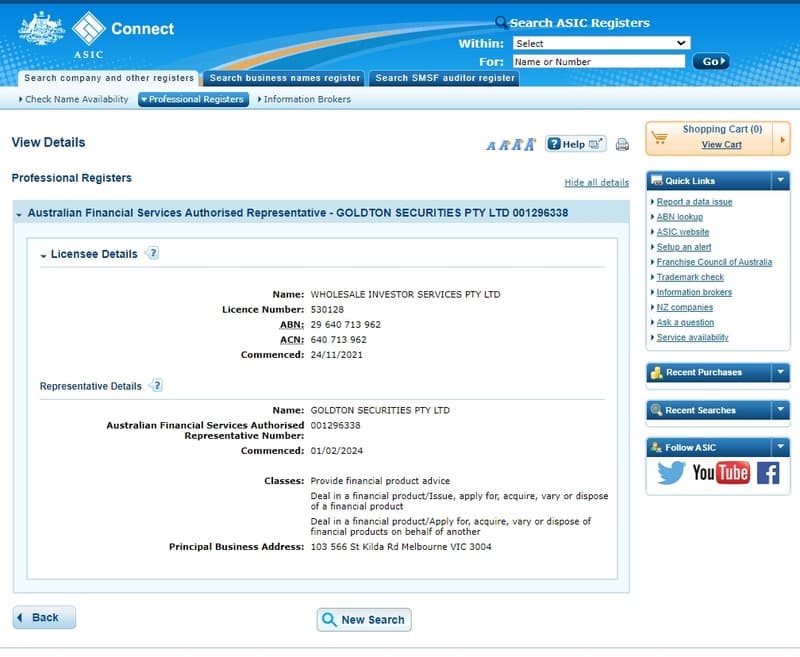Open the Service availability link
Viewport: 800px width, 657px height.
692,337
